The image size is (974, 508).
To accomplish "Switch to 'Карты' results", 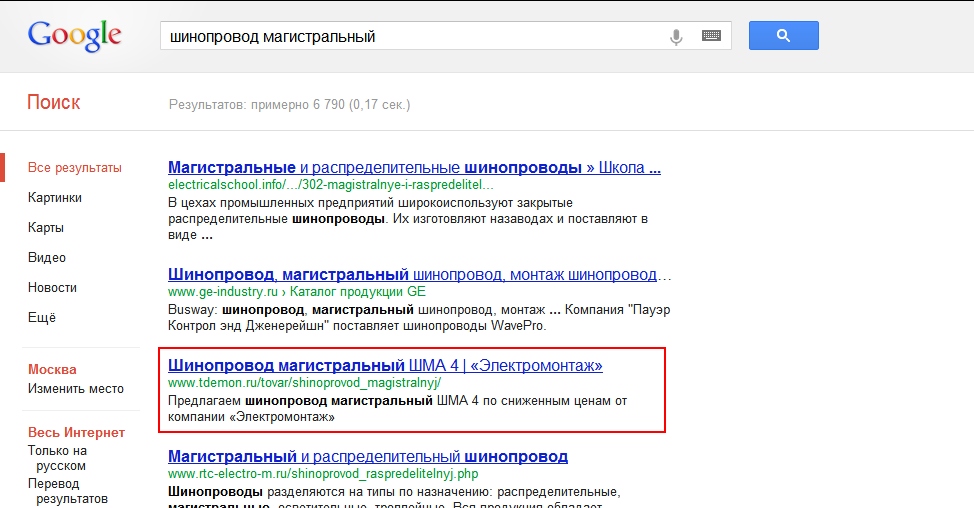I will click(x=46, y=227).
